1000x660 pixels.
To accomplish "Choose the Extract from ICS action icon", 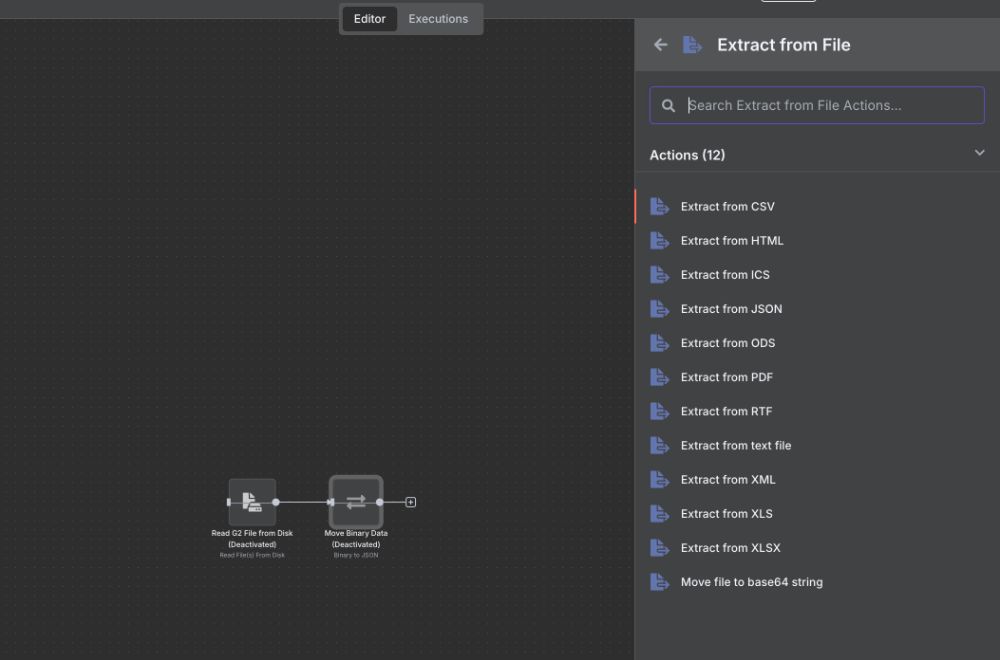I will pos(659,274).
